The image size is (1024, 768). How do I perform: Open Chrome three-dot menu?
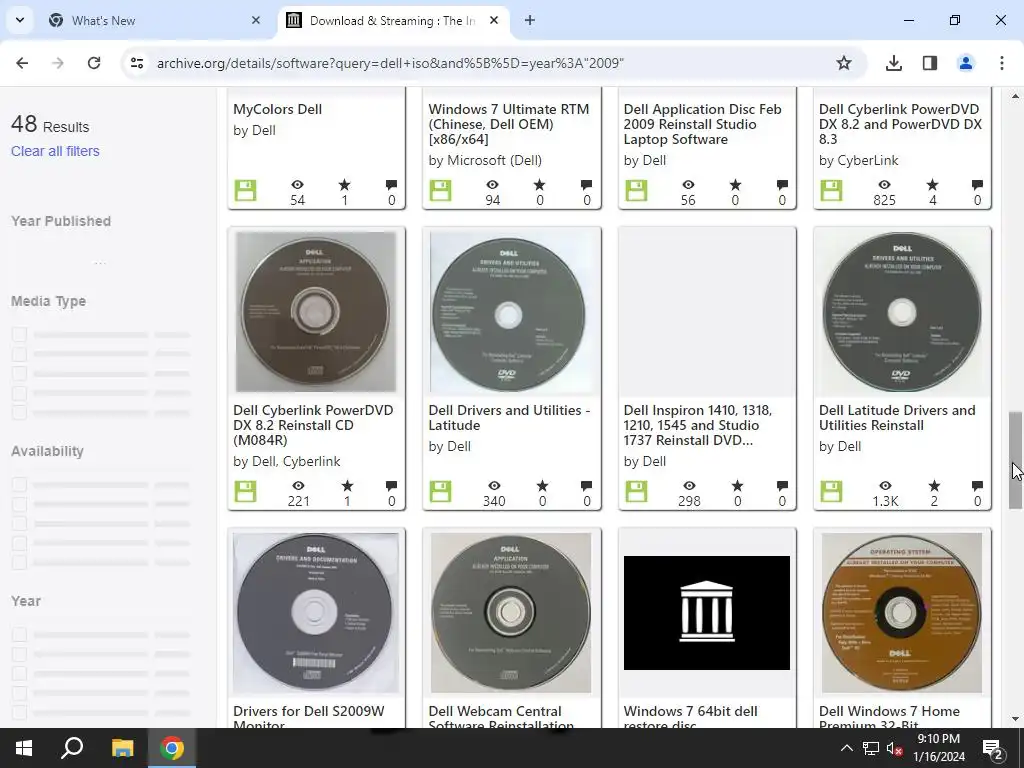pyautogui.click(x=1002, y=63)
